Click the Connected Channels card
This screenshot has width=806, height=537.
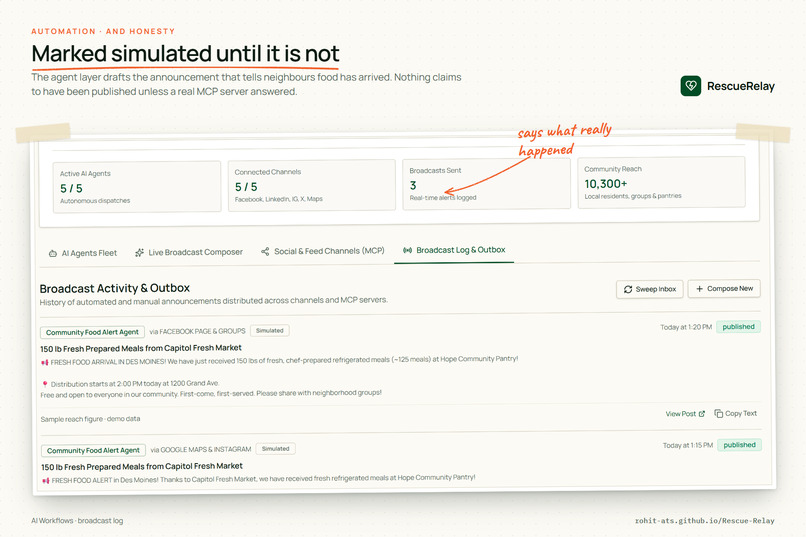(x=312, y=185)
